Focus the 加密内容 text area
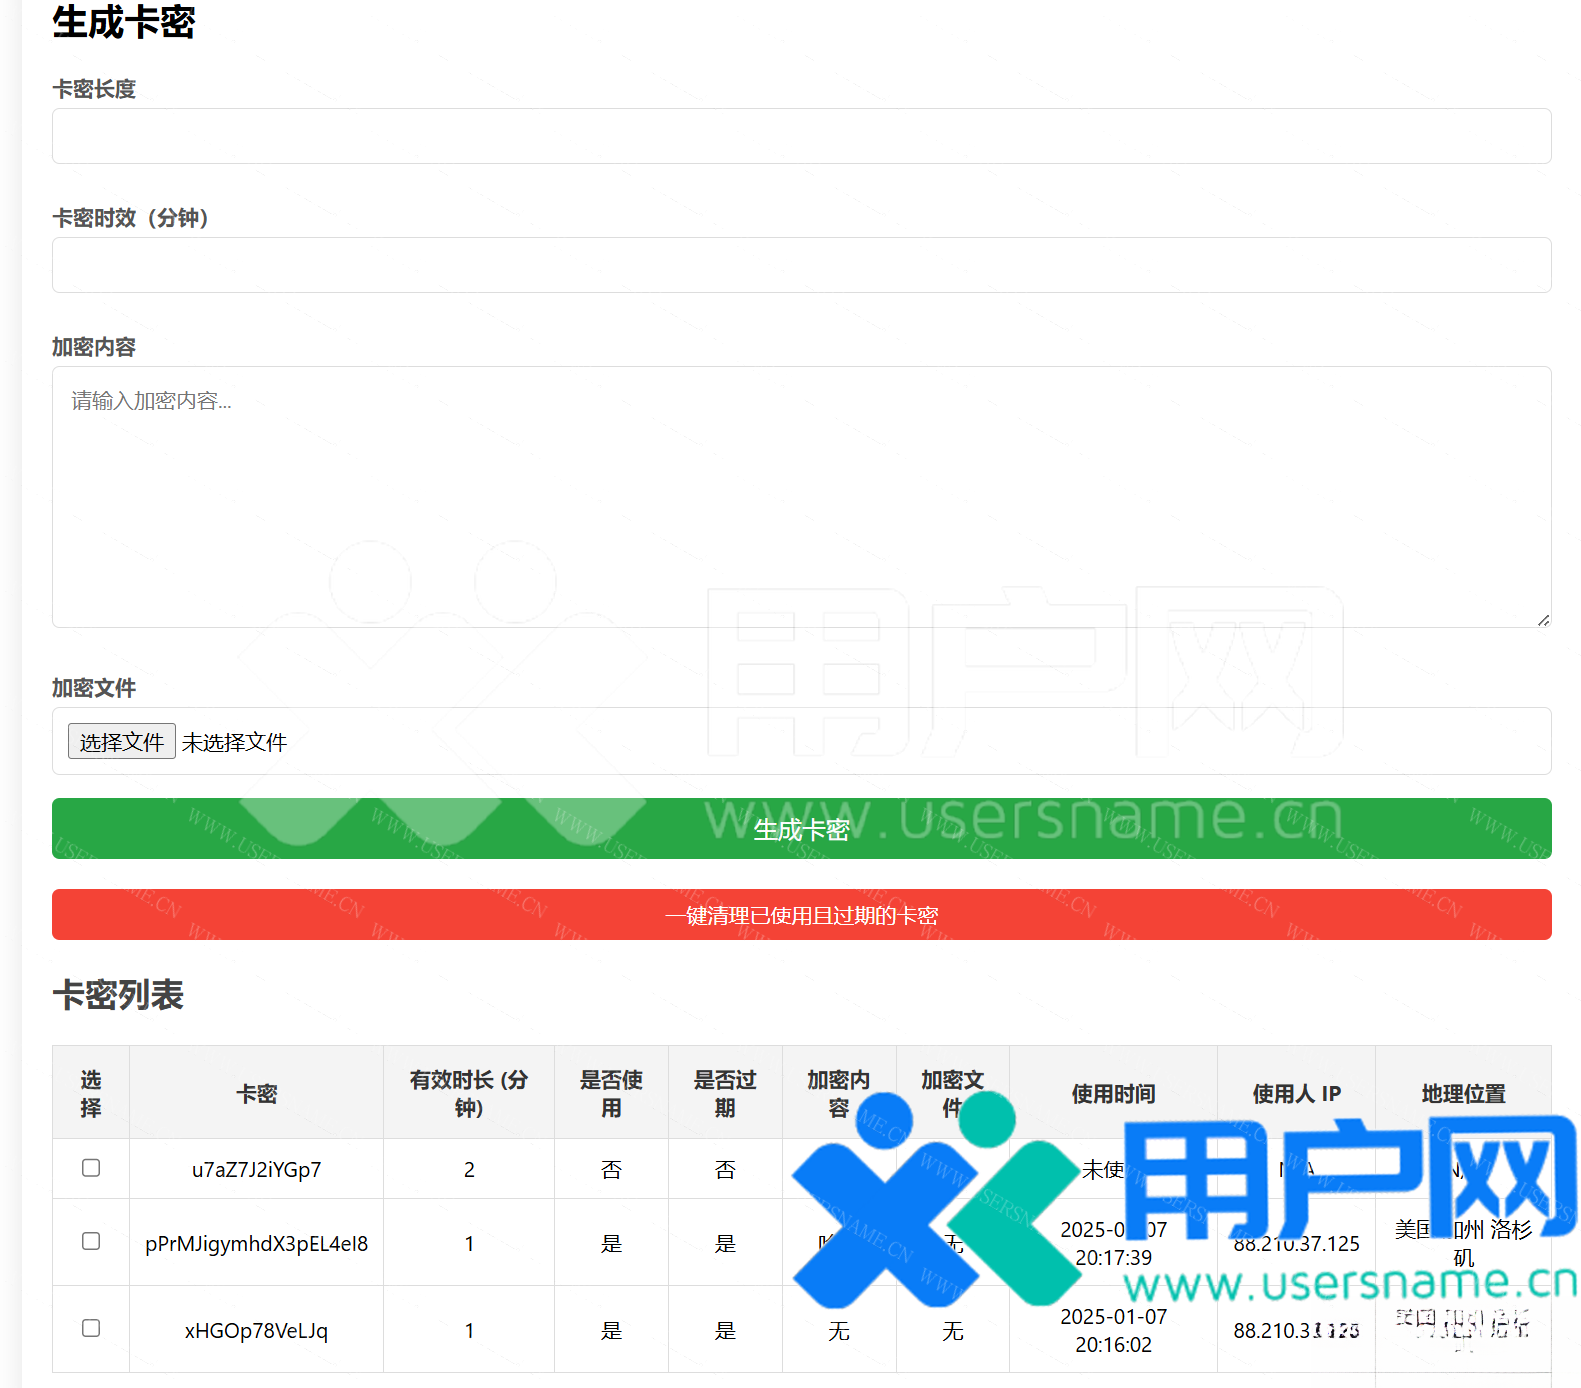Viewport: 1581px width, 1388px height. (801, 497)
